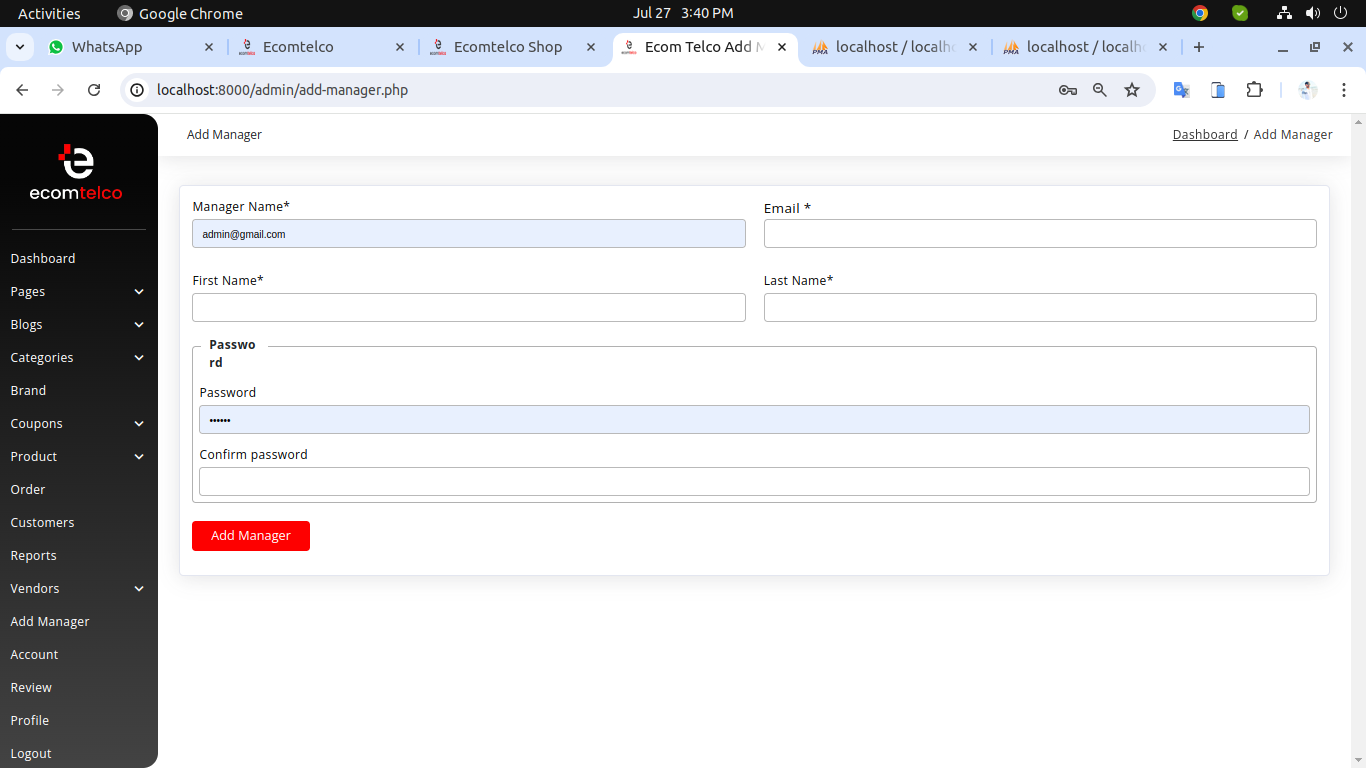Close the WhatsApp tab

pos(209,47)
